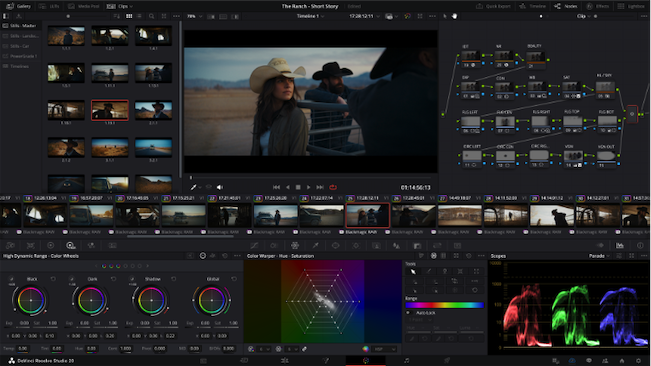Select the red-highlighted still 1.13.1
This screenshot has width=651, height=366.
point(110,110)
